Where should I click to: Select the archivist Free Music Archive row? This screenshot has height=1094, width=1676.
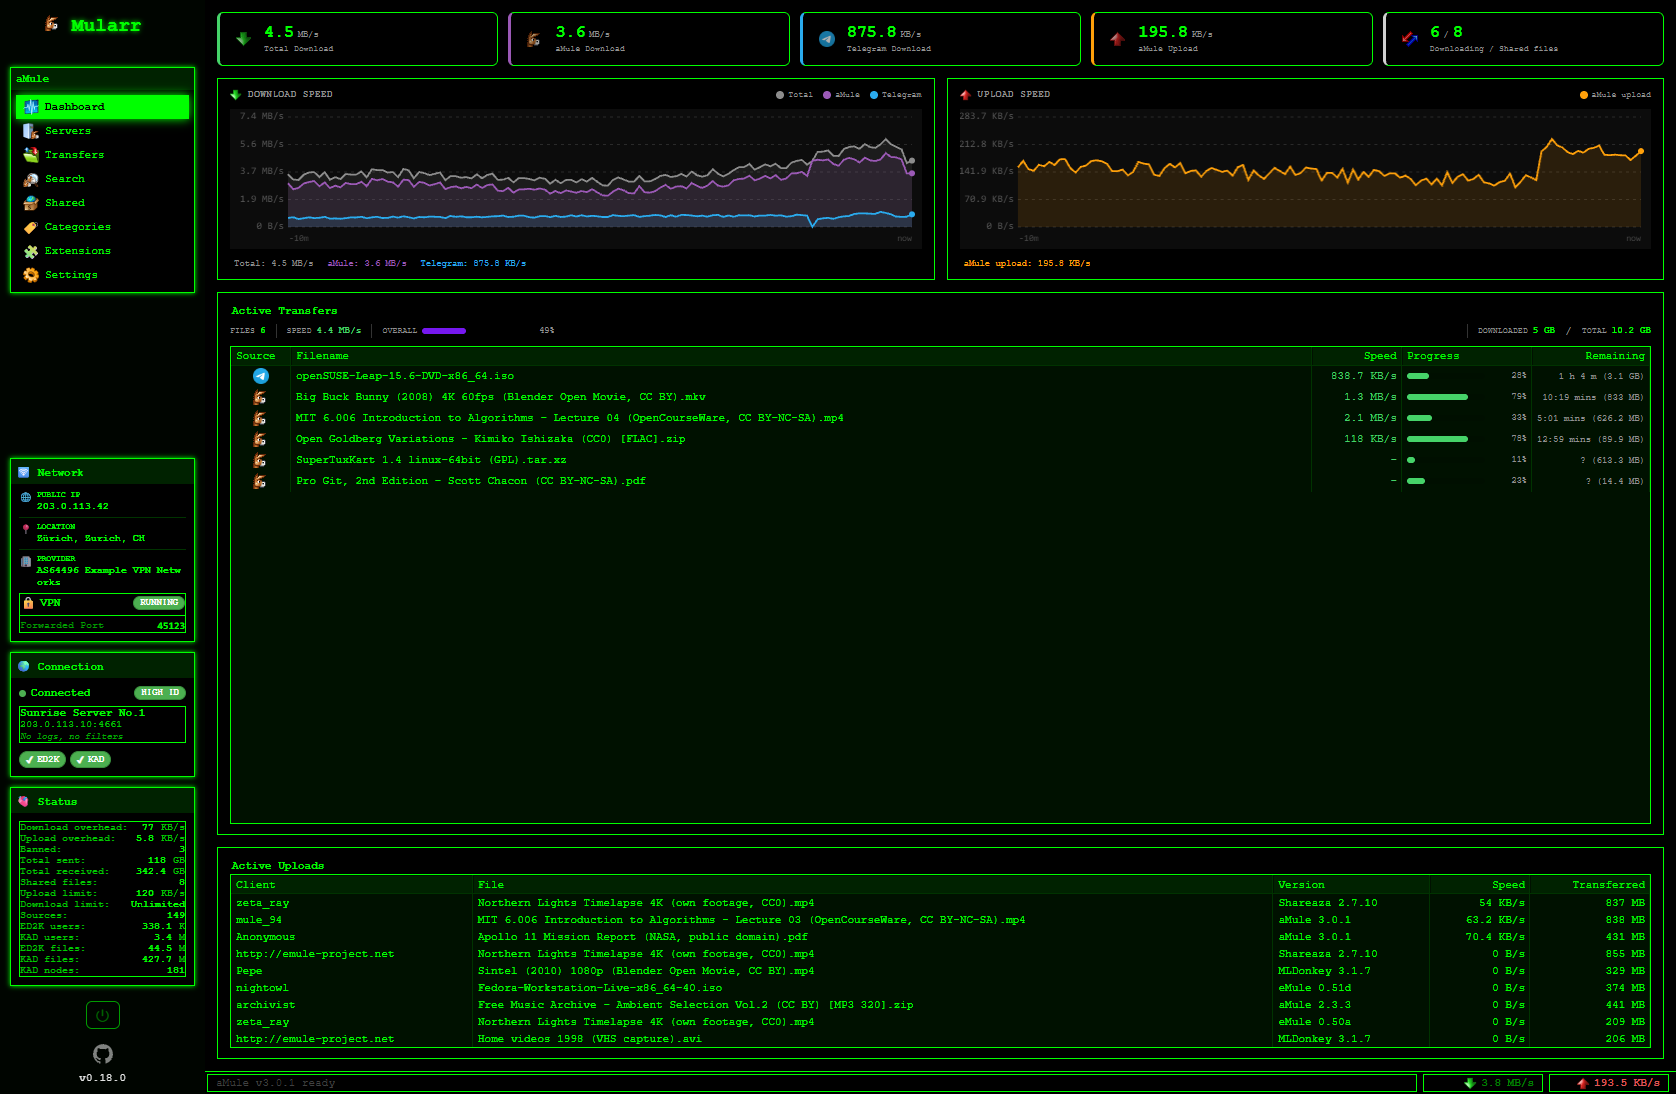[940, 1005]
